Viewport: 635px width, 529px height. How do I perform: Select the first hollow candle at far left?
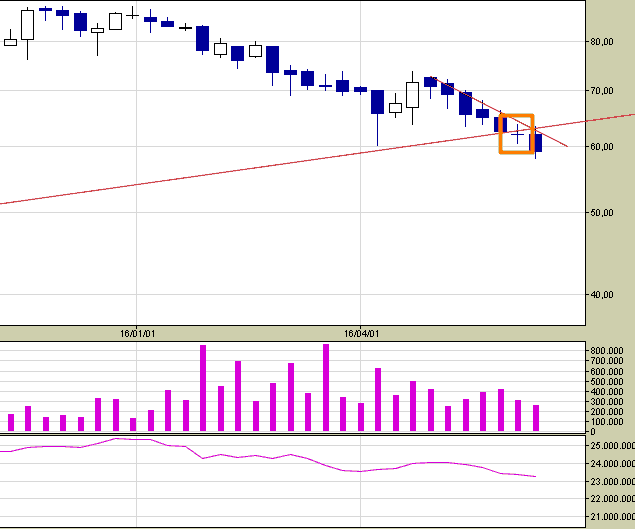(x=10, y=41)
